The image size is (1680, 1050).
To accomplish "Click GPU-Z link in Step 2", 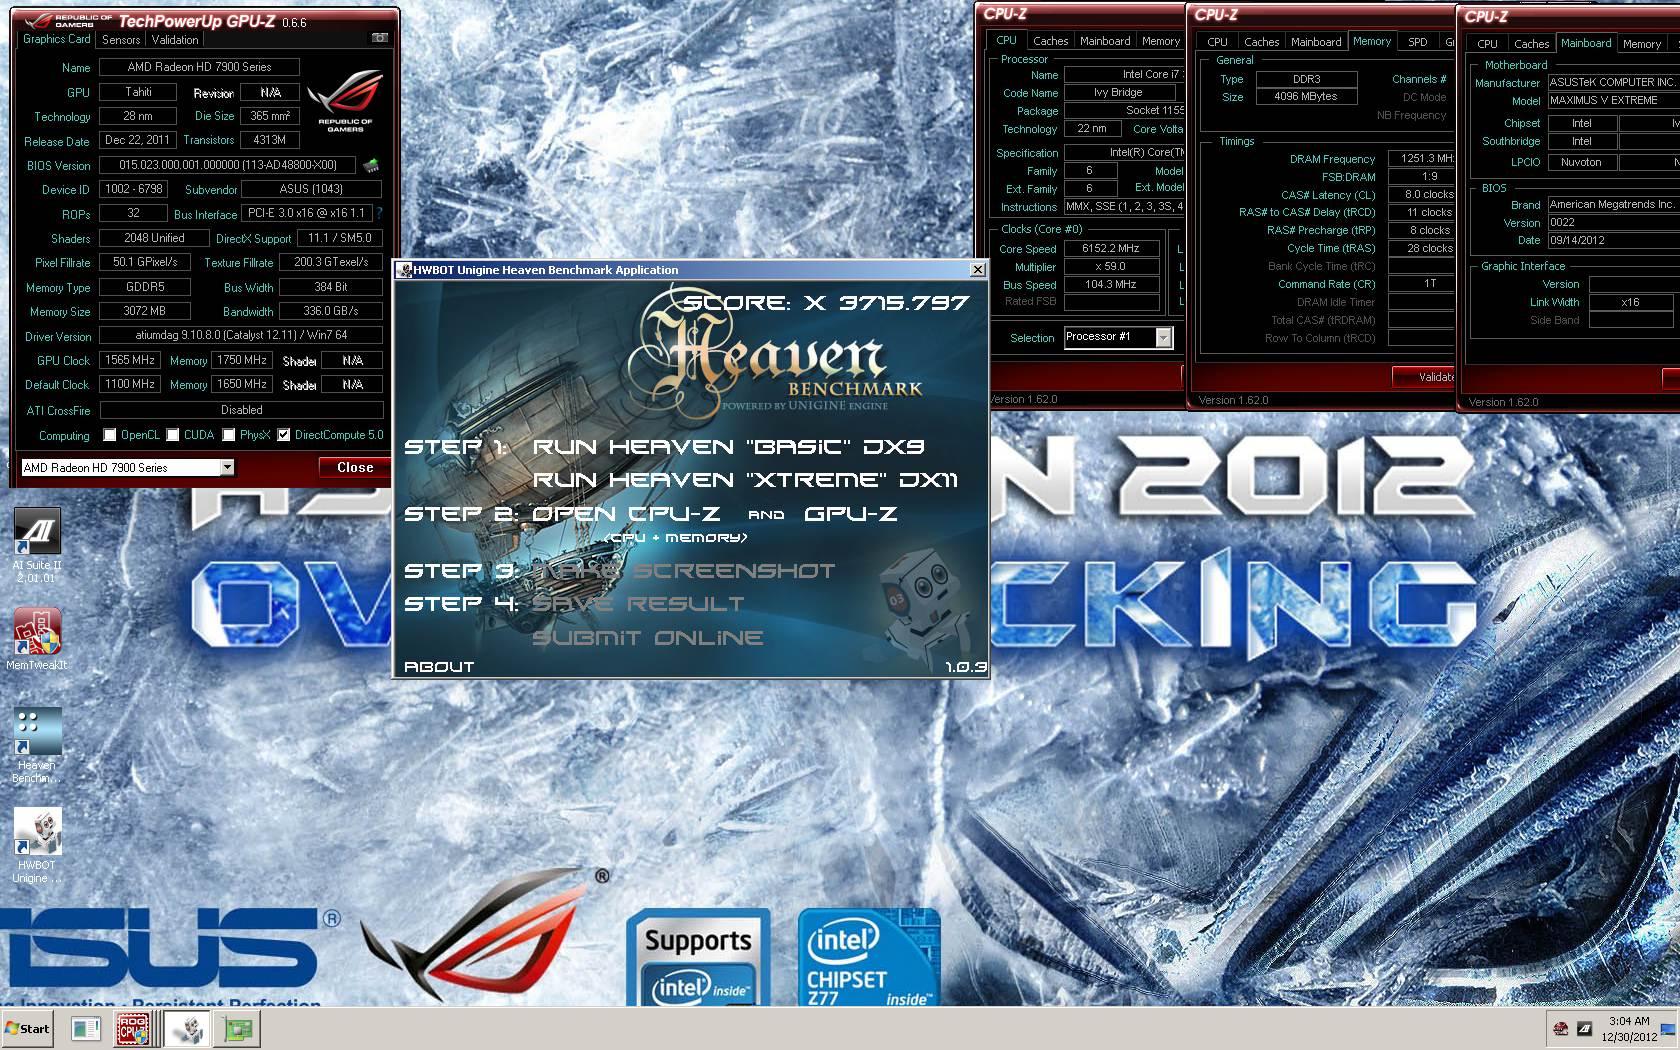I will click(850, 514).
